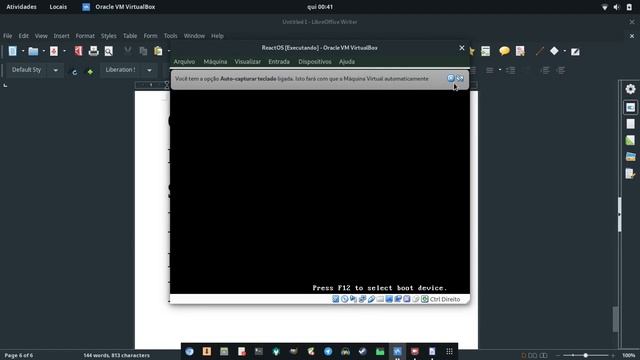640x360 pixels.
Task: Select the Insert Line tool icon
Action: (x=540, y=51)
